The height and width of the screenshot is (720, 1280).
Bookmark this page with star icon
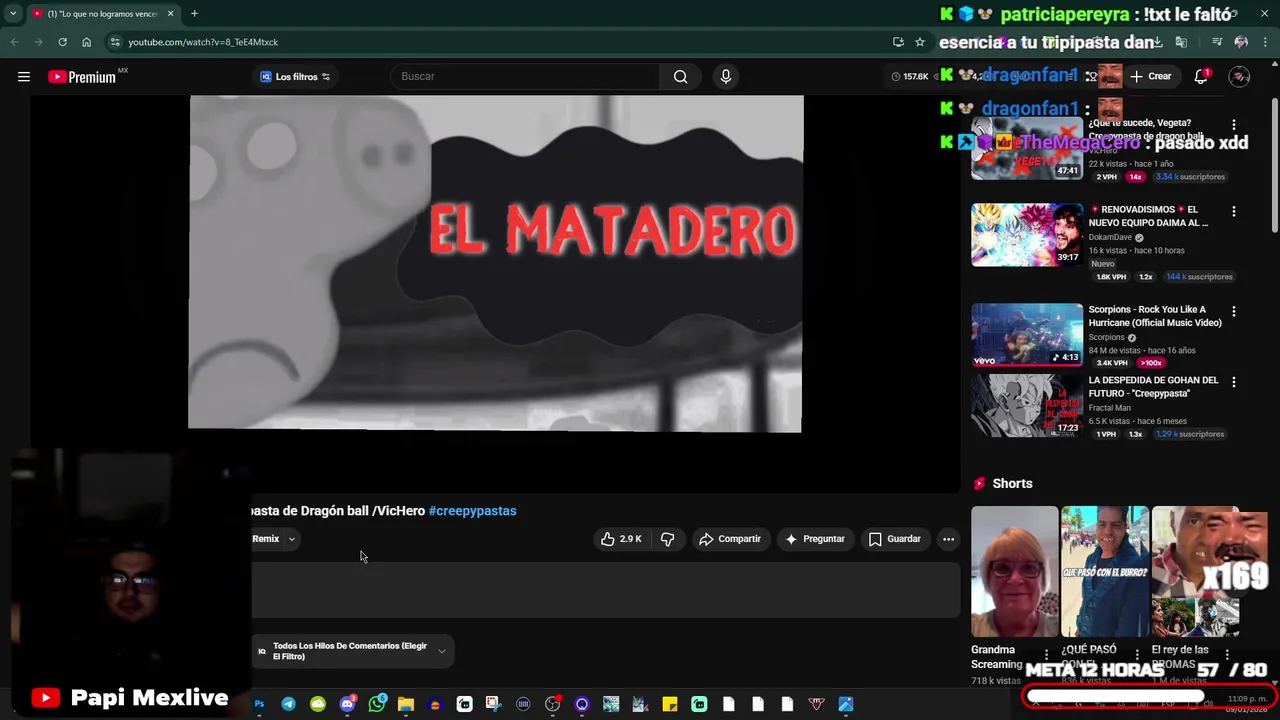(919, 42)
